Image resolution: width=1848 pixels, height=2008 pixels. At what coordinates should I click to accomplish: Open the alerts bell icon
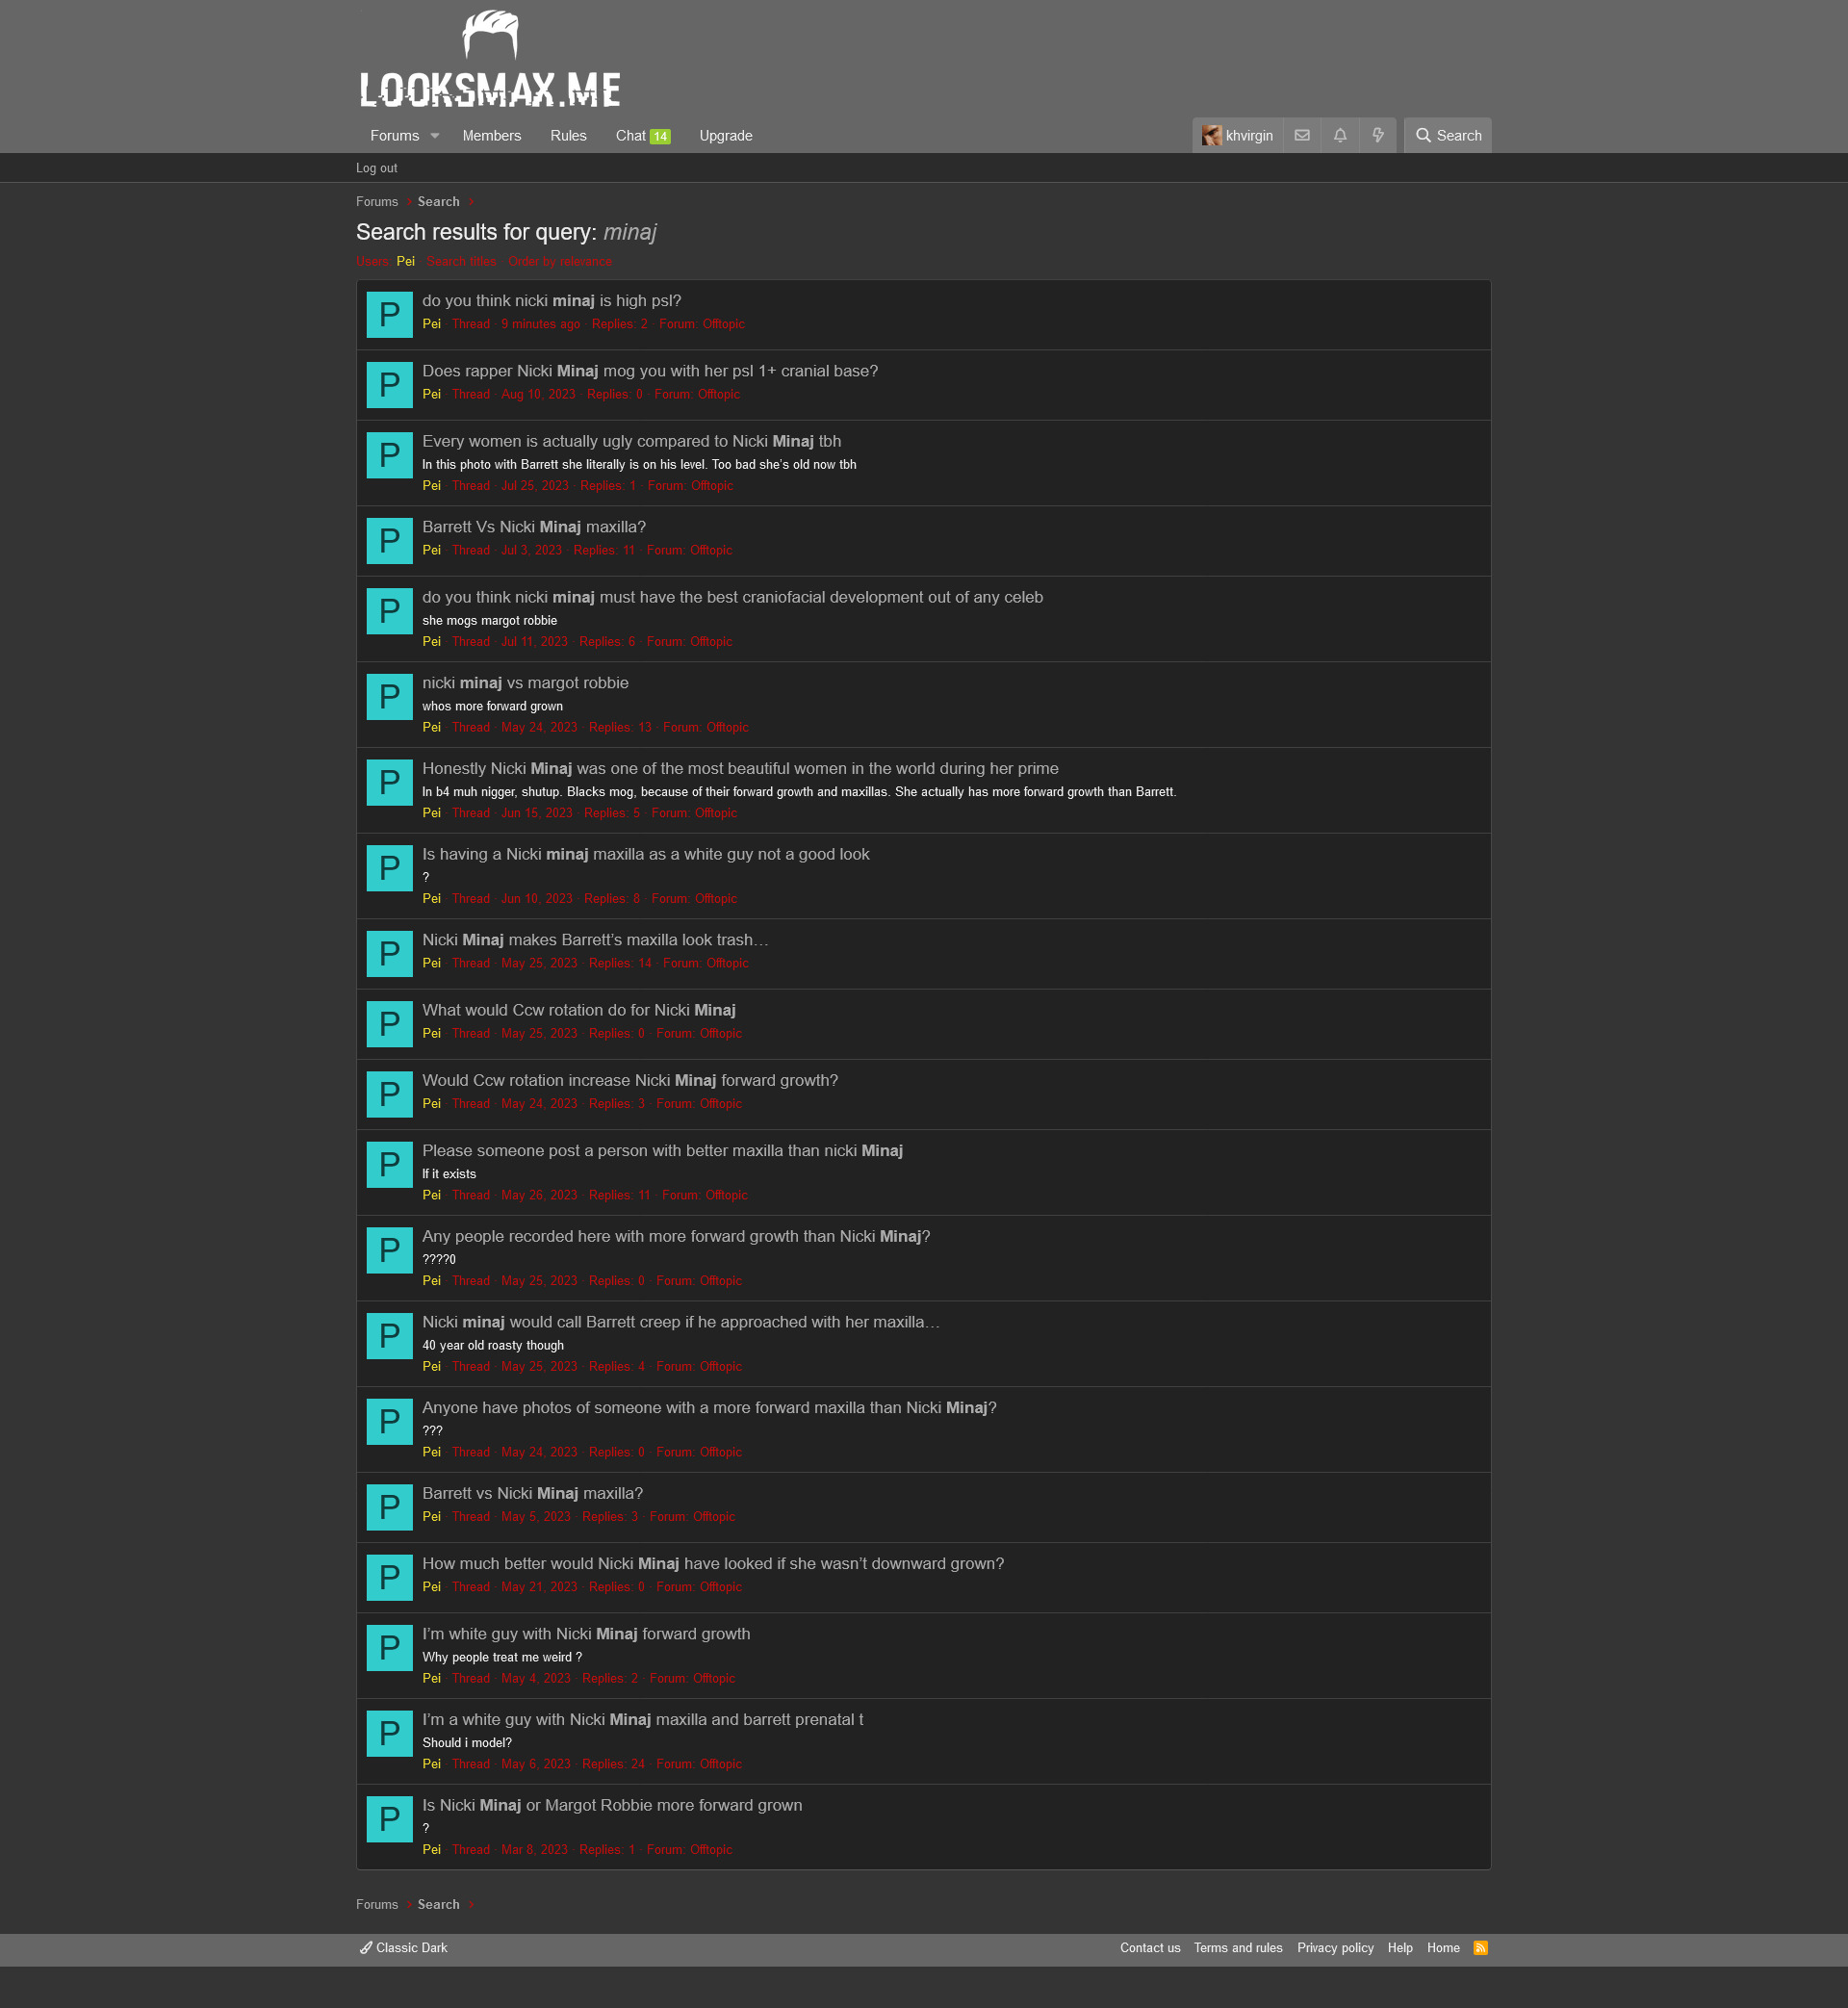click(x=1340, y=136)
